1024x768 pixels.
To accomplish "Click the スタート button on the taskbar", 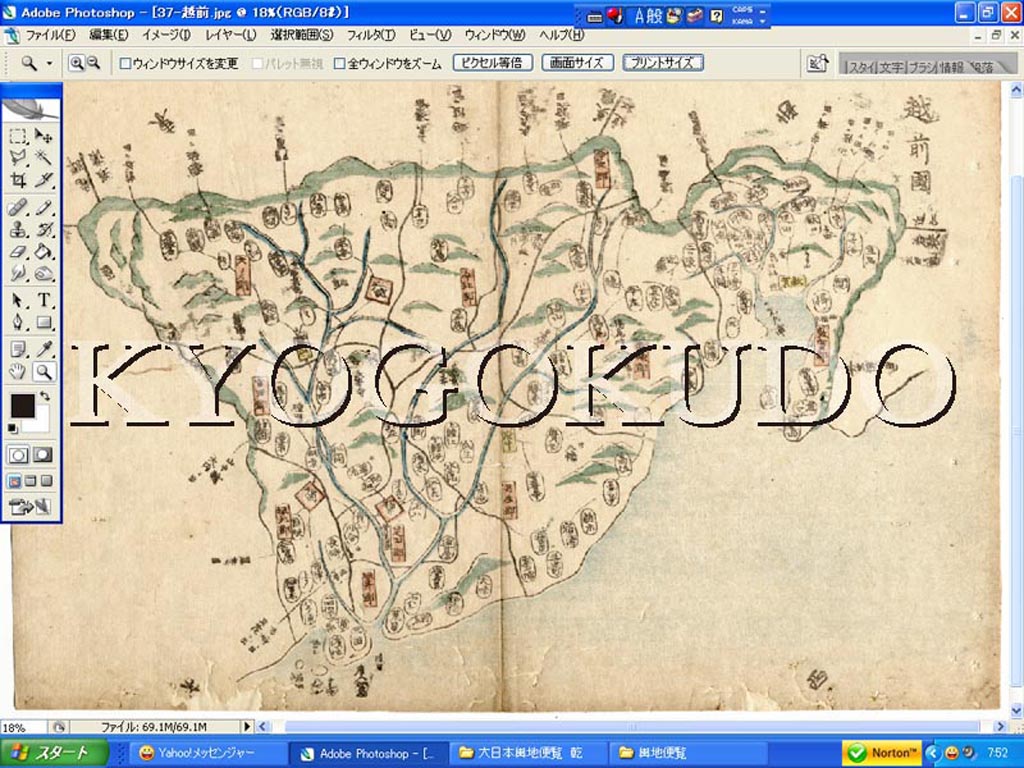I will coord(54,753).
